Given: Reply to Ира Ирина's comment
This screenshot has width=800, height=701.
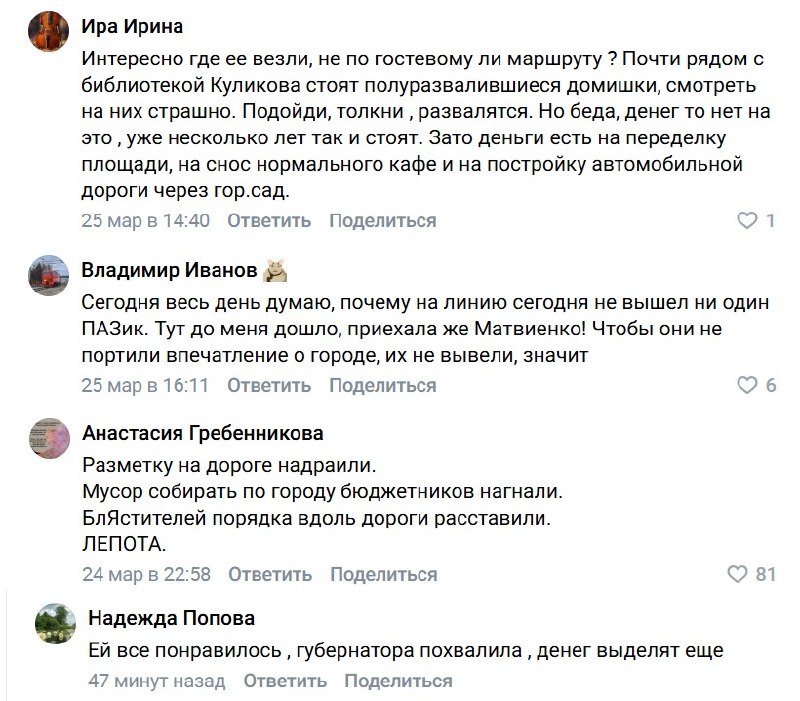Looking at the screenshot, I should (x=269, y=221).
